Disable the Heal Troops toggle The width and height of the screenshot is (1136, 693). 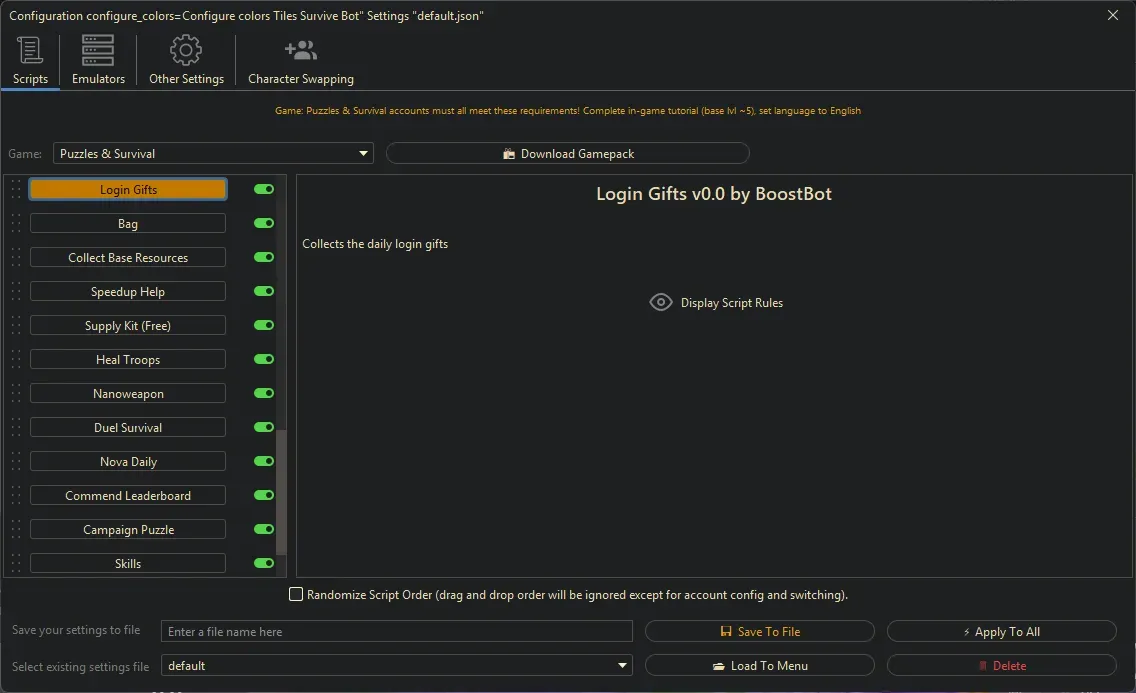pyautogui.click(x=262, y=359)
